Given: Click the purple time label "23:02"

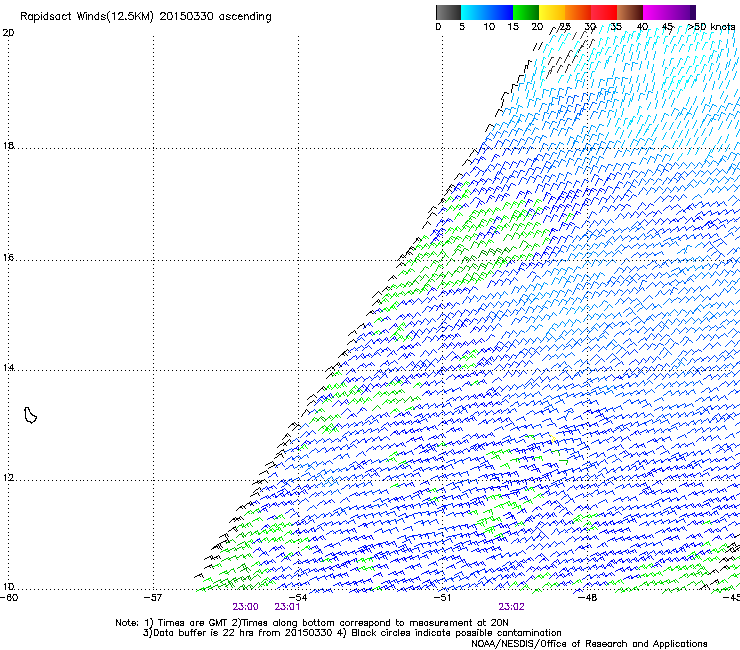Looking at the screenshot, I should point(512,607).
